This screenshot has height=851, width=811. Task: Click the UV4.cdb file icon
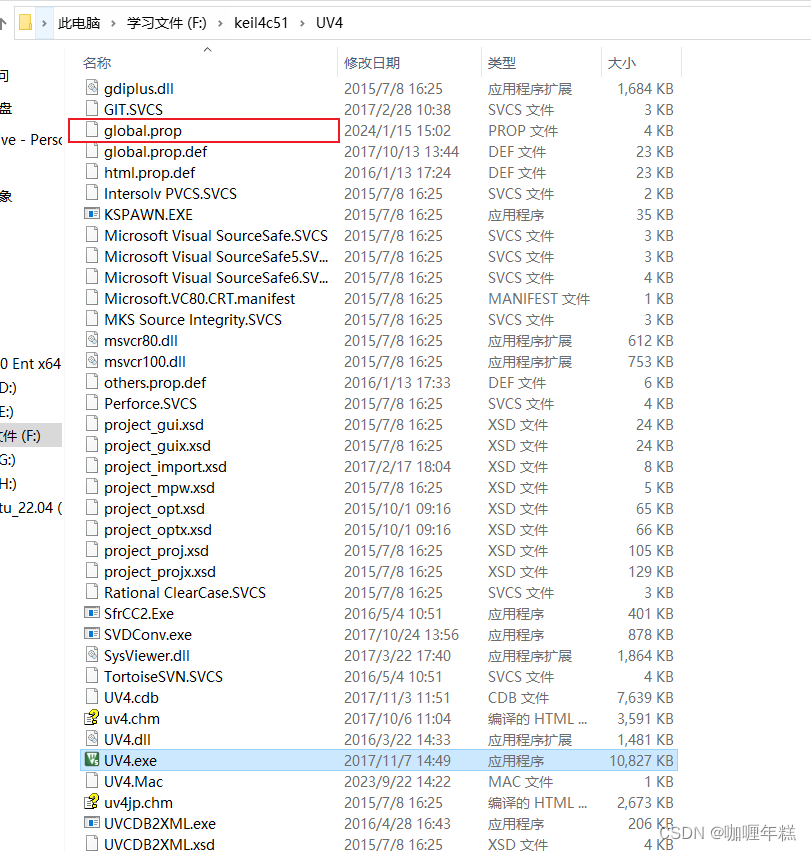(92, 697)
